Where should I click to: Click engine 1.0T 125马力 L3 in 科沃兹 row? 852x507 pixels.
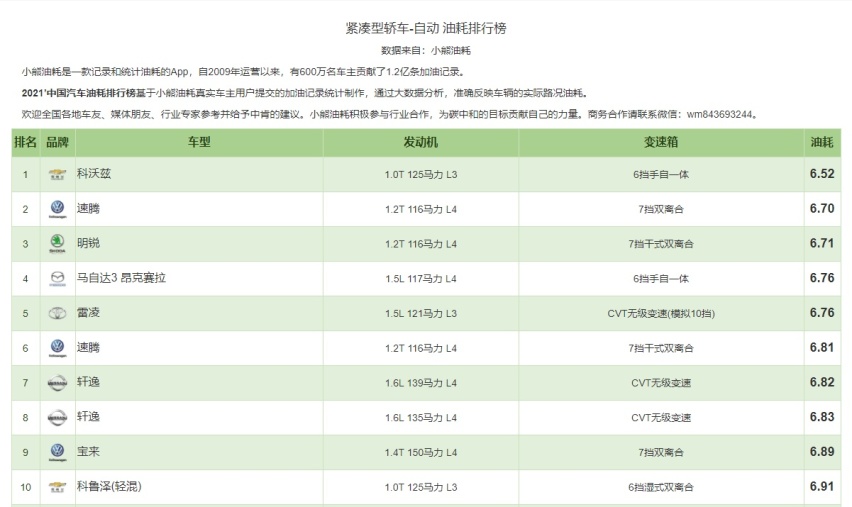click(421, 175)
